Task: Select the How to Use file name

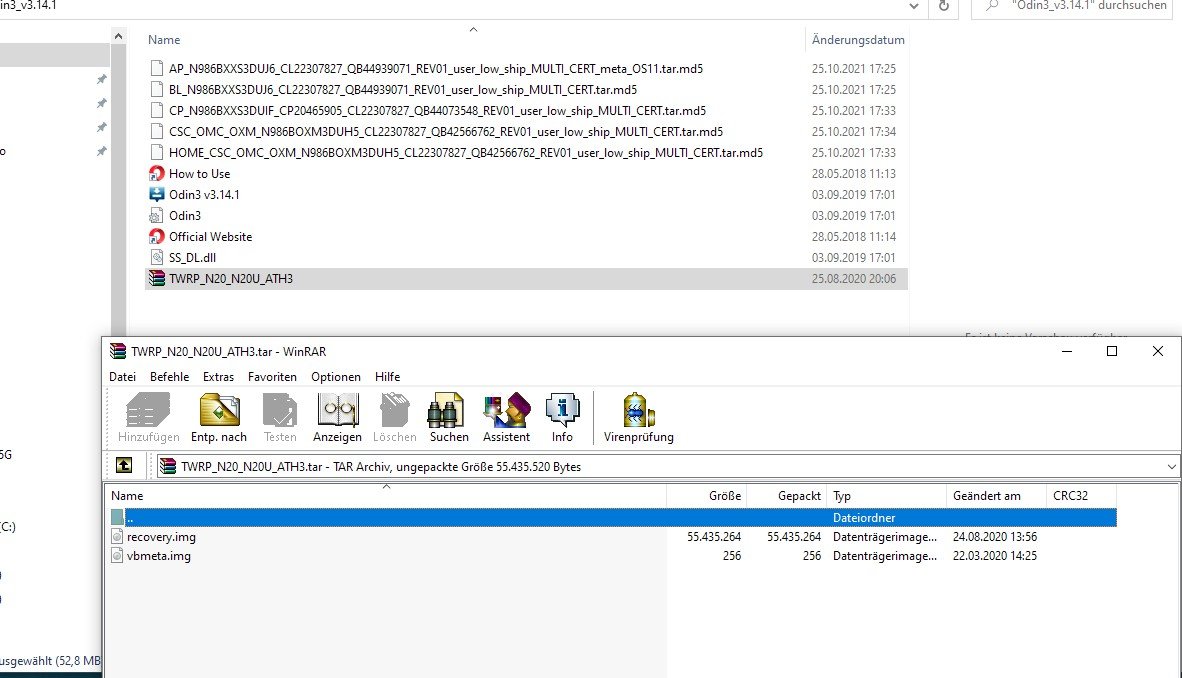Action: [200, 173]
